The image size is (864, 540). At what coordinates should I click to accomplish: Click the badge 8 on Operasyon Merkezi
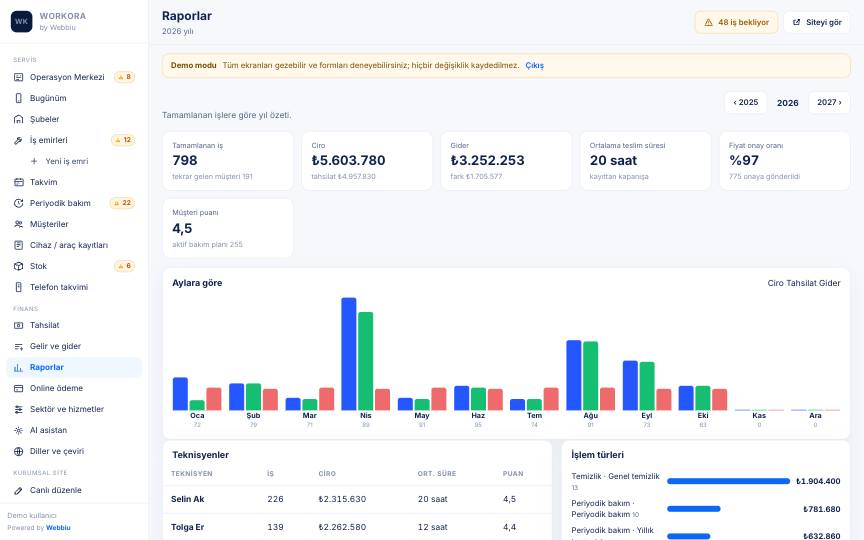[x=125, y=77]
